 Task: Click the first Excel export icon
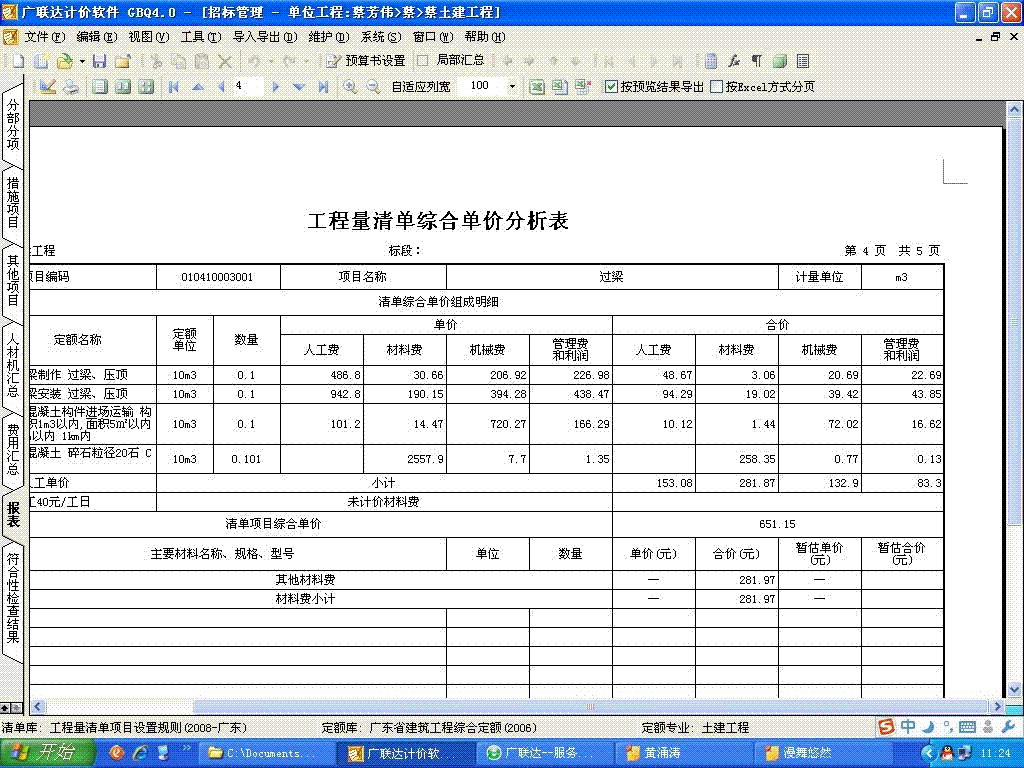[x=536, y=87]
